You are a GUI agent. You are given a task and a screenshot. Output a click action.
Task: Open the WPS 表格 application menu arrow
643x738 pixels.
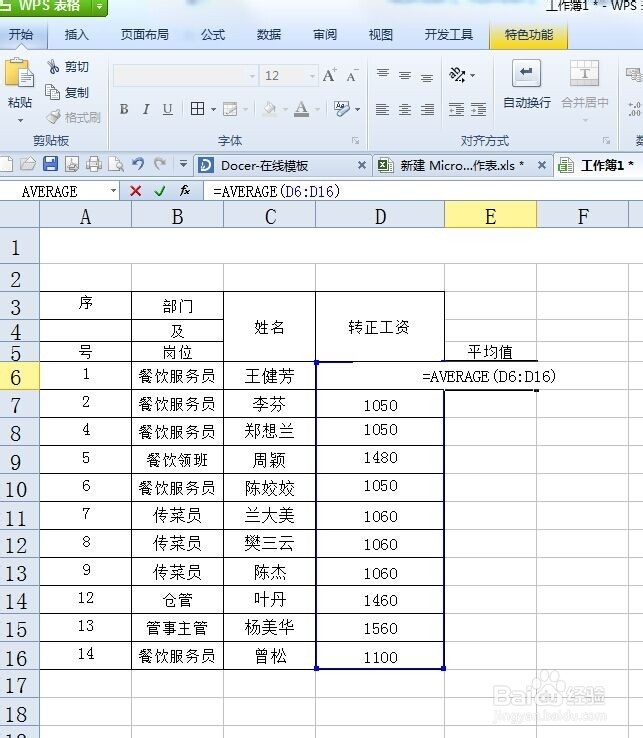pyautogui.click(x=99, y=7)
